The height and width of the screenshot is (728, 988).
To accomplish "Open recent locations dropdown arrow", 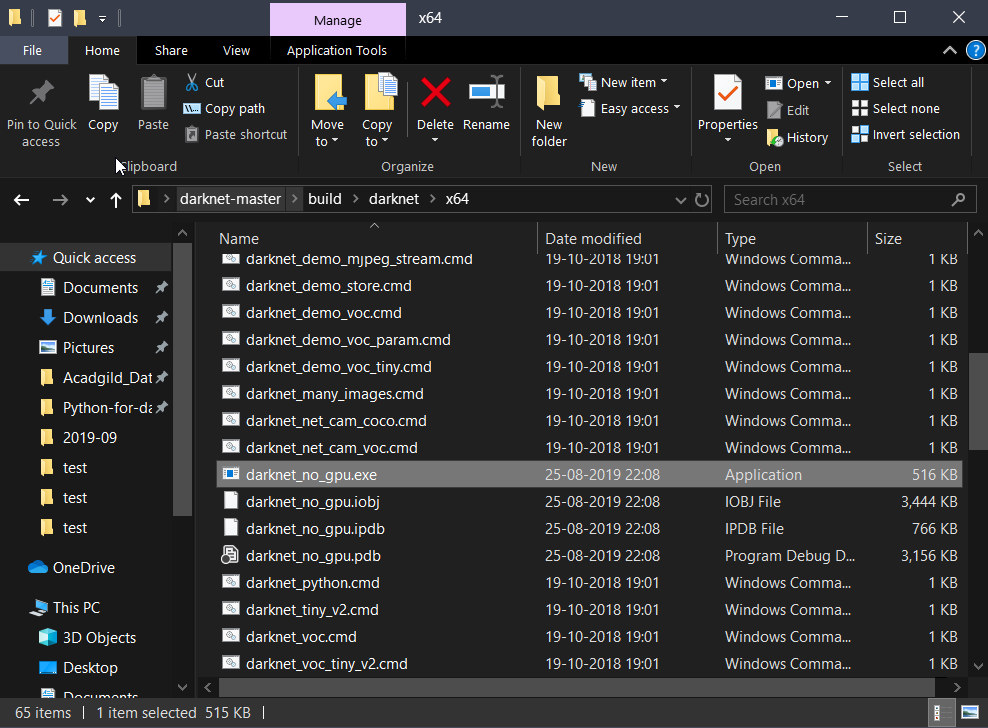I will click(90, 200).
